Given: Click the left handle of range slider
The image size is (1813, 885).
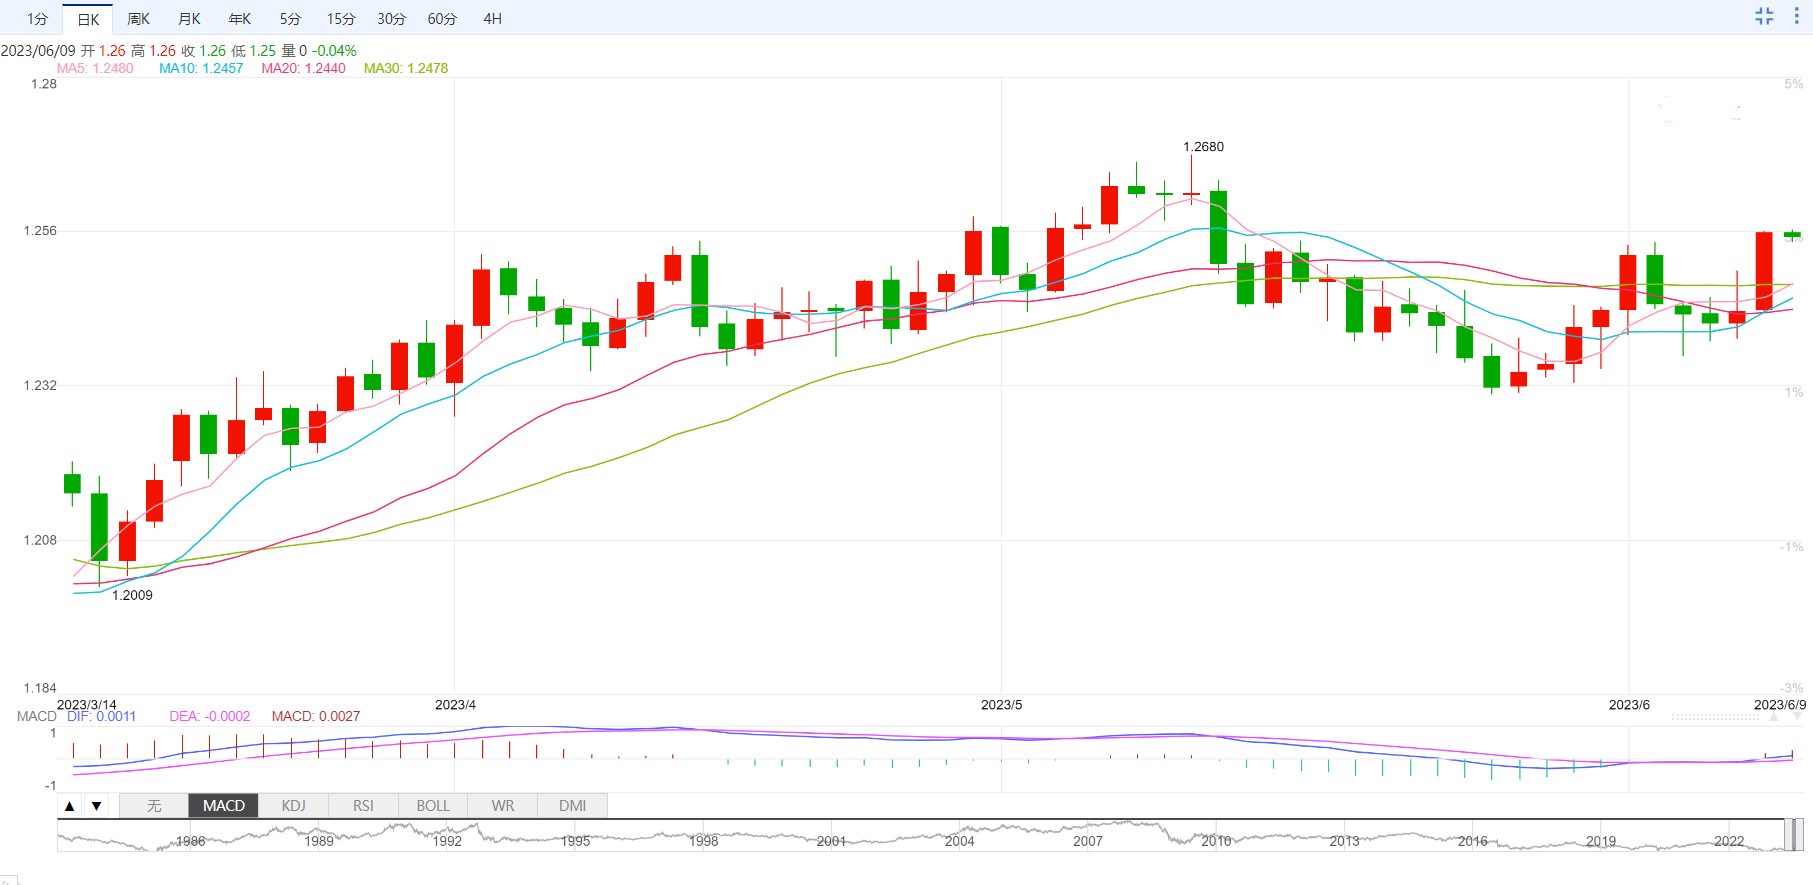Looking at the screenshot, I should pos(1788,835).
